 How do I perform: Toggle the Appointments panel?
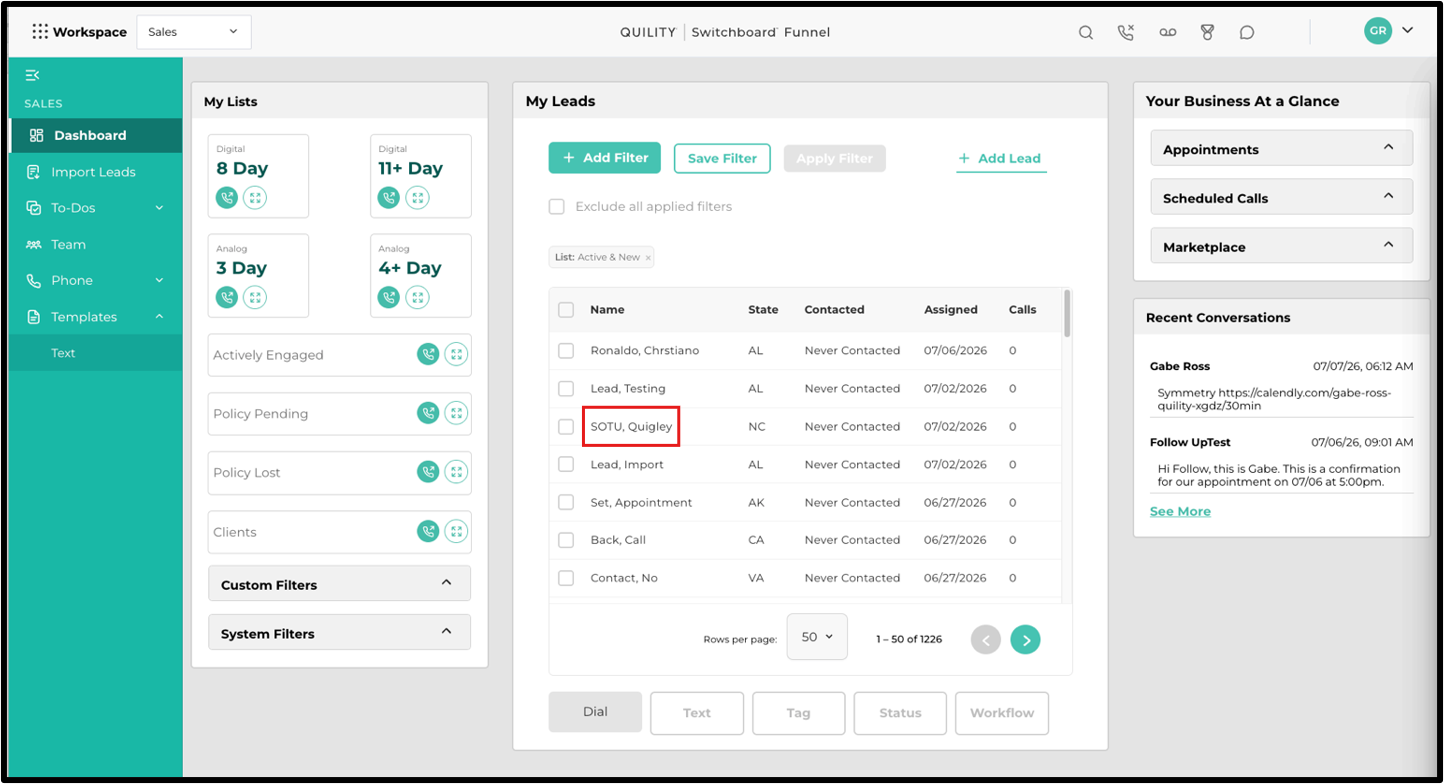pyautogui.click(x=1281, y=148)
